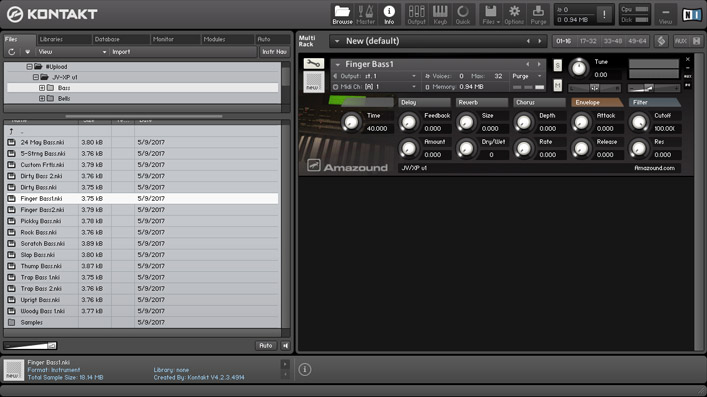This screenshot has width=707, height=397.
Task: Mute the Finger Bass1 instrument
Action: (558, 85)
